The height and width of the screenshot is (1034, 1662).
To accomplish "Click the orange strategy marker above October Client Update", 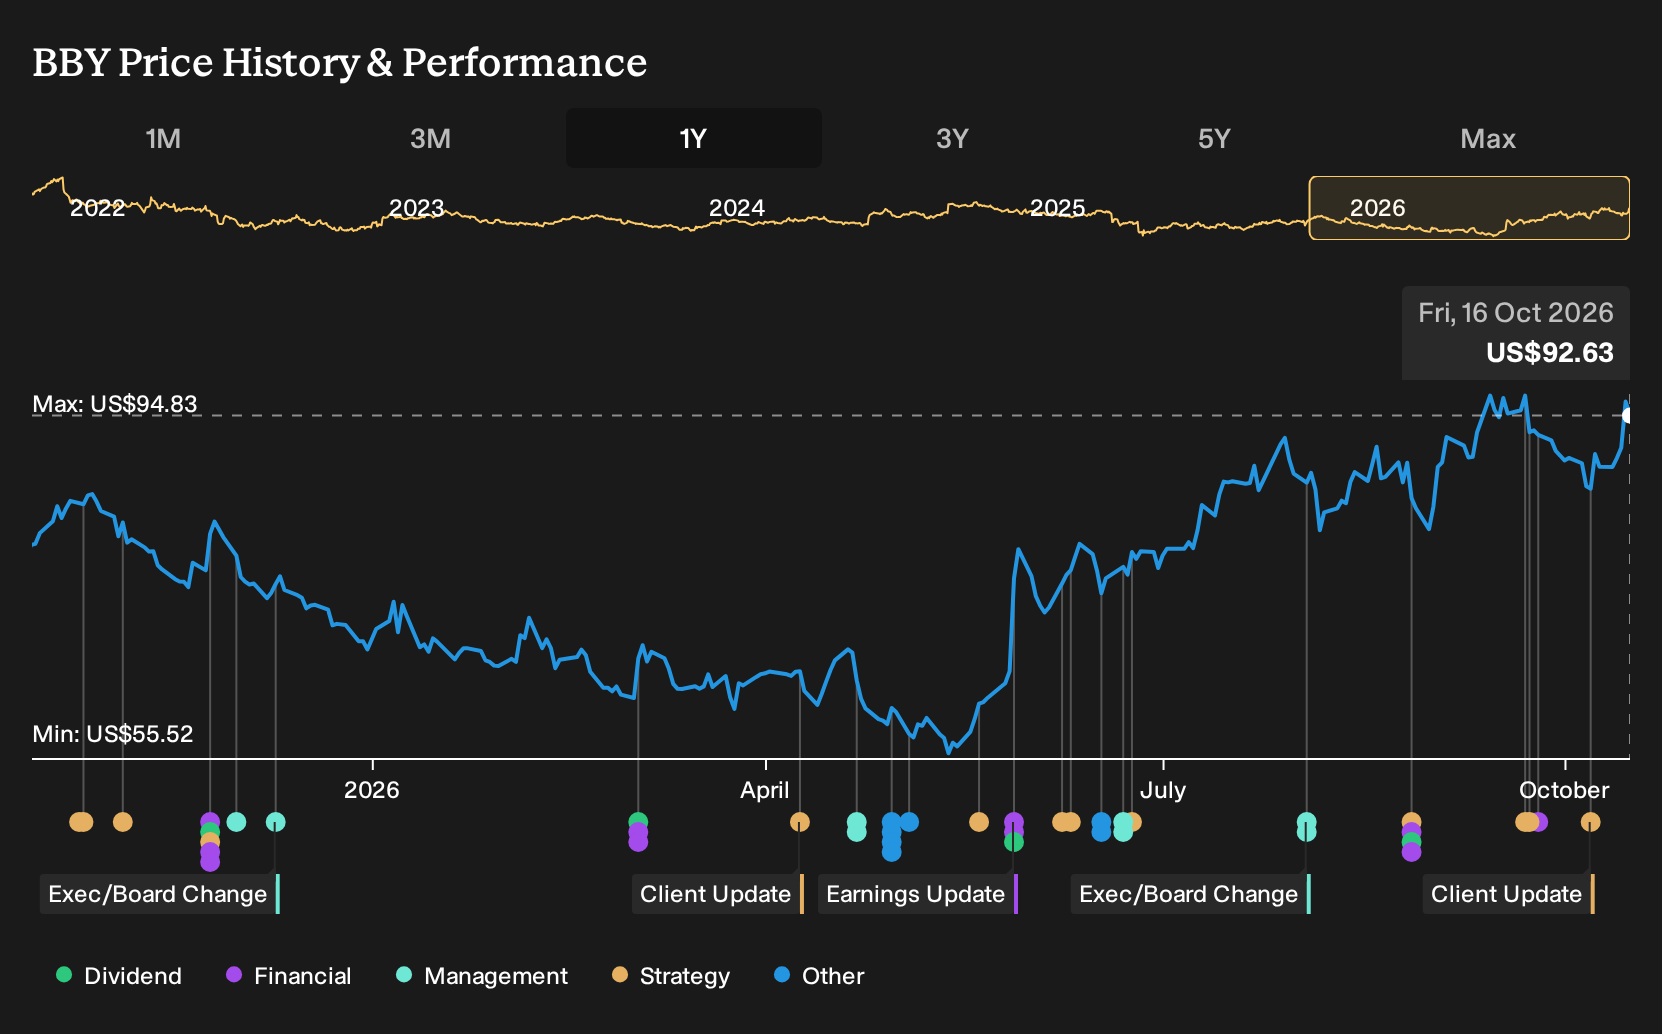I will (x=1590, y=822).
